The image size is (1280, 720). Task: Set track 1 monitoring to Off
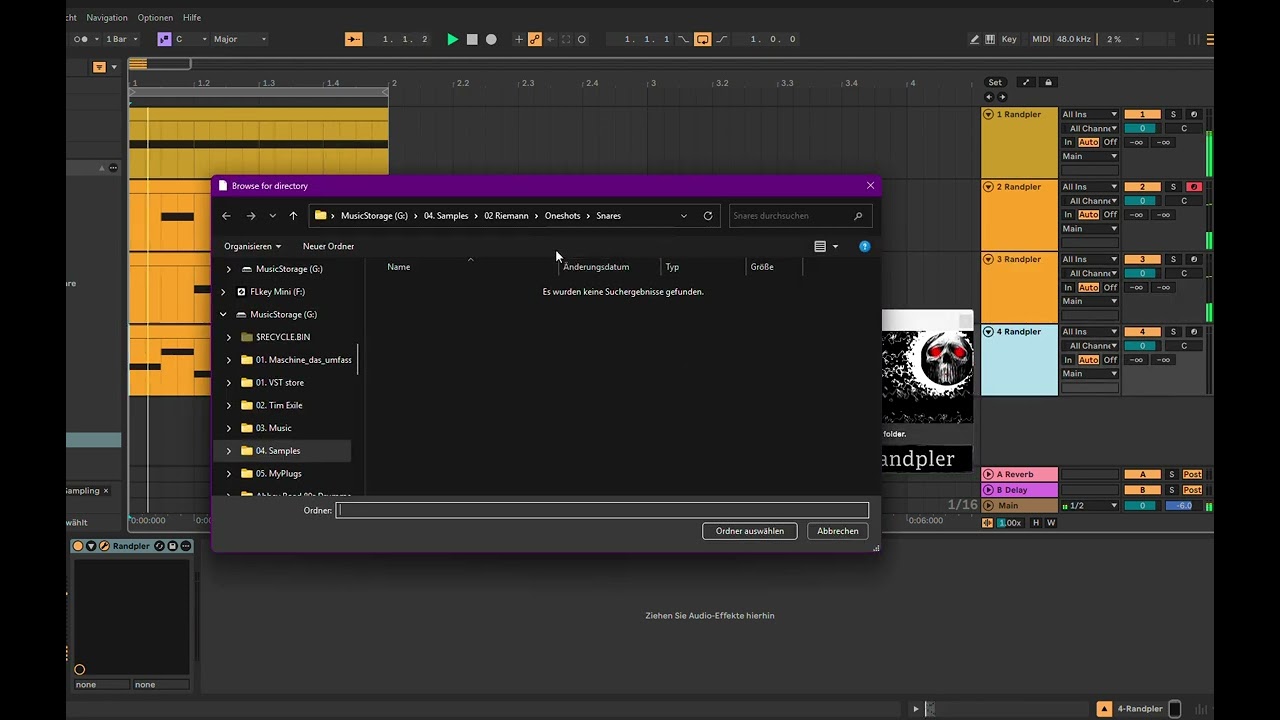[x=1110, y=143]
